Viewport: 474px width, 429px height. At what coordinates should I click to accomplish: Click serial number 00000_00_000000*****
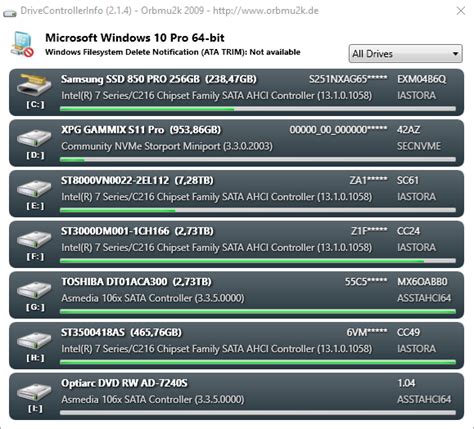click(x=338, y=130)
